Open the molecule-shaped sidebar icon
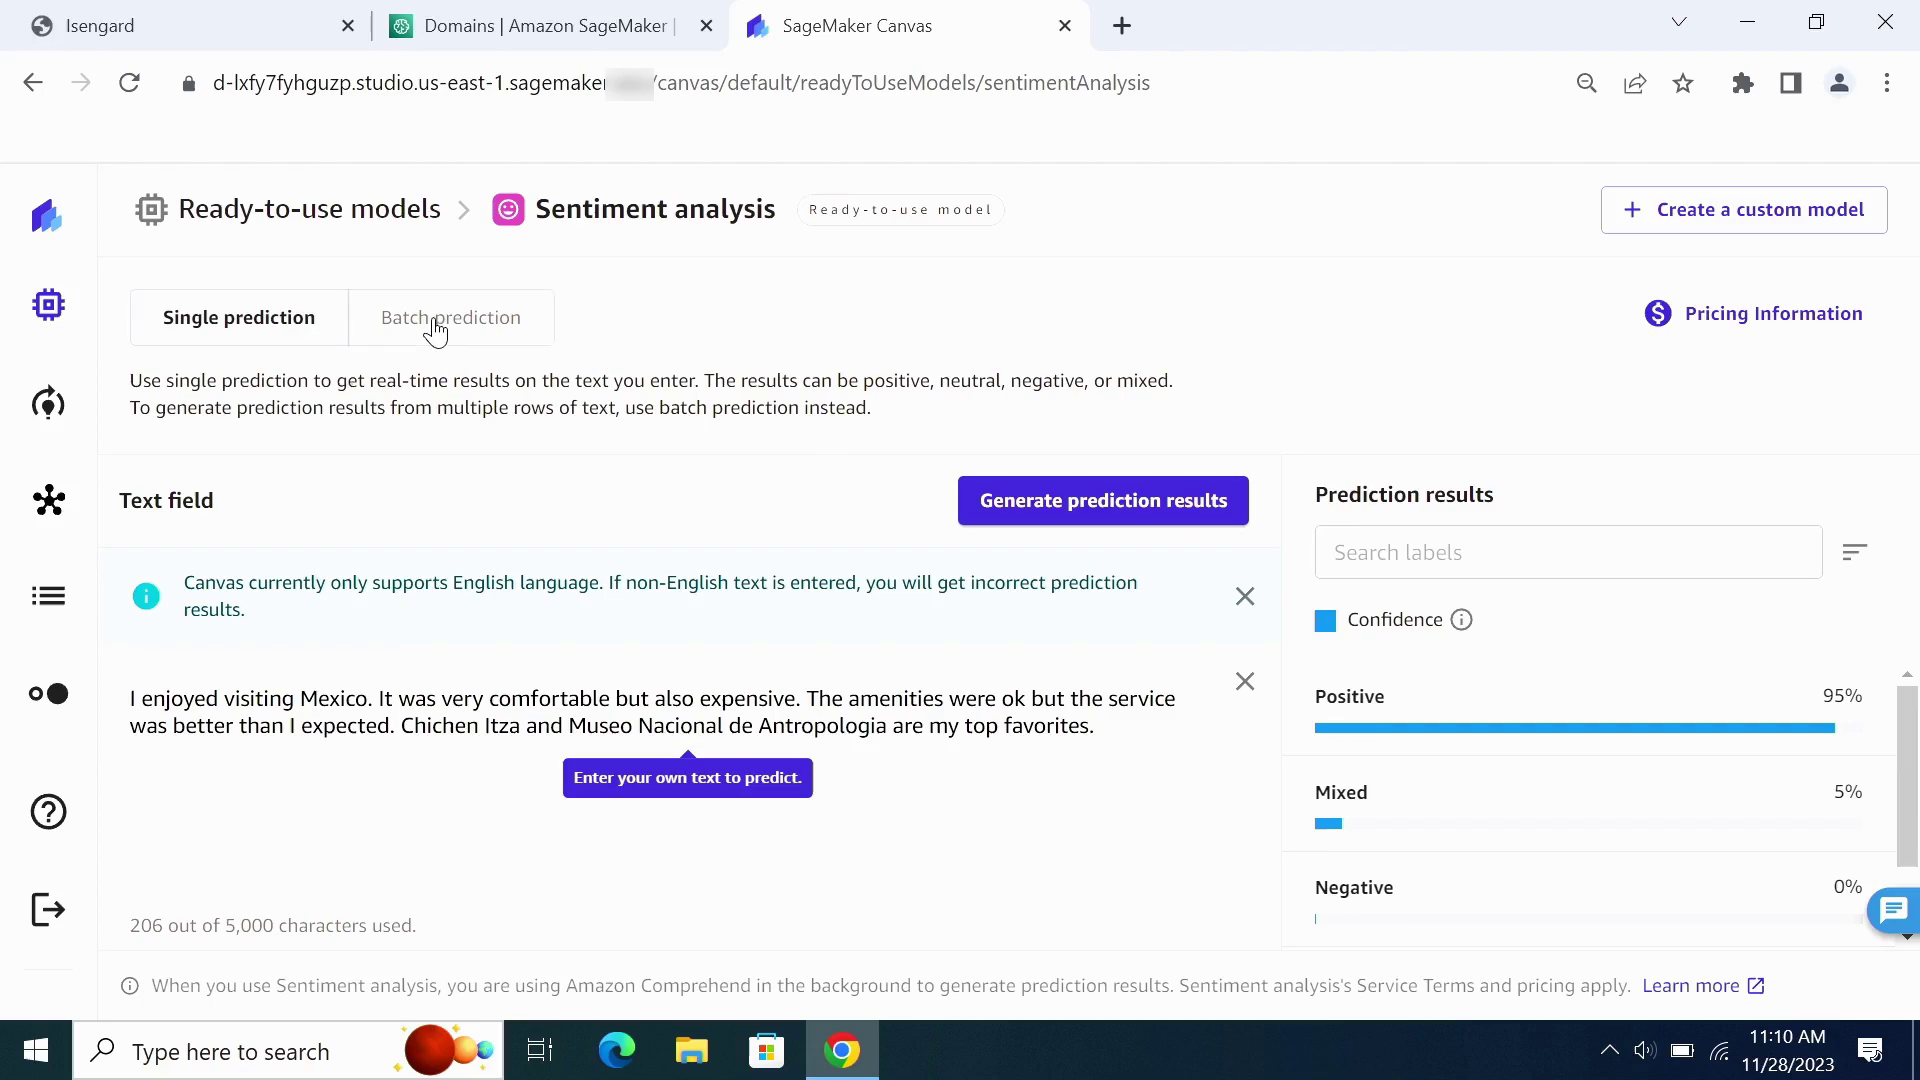 [48, 500]
